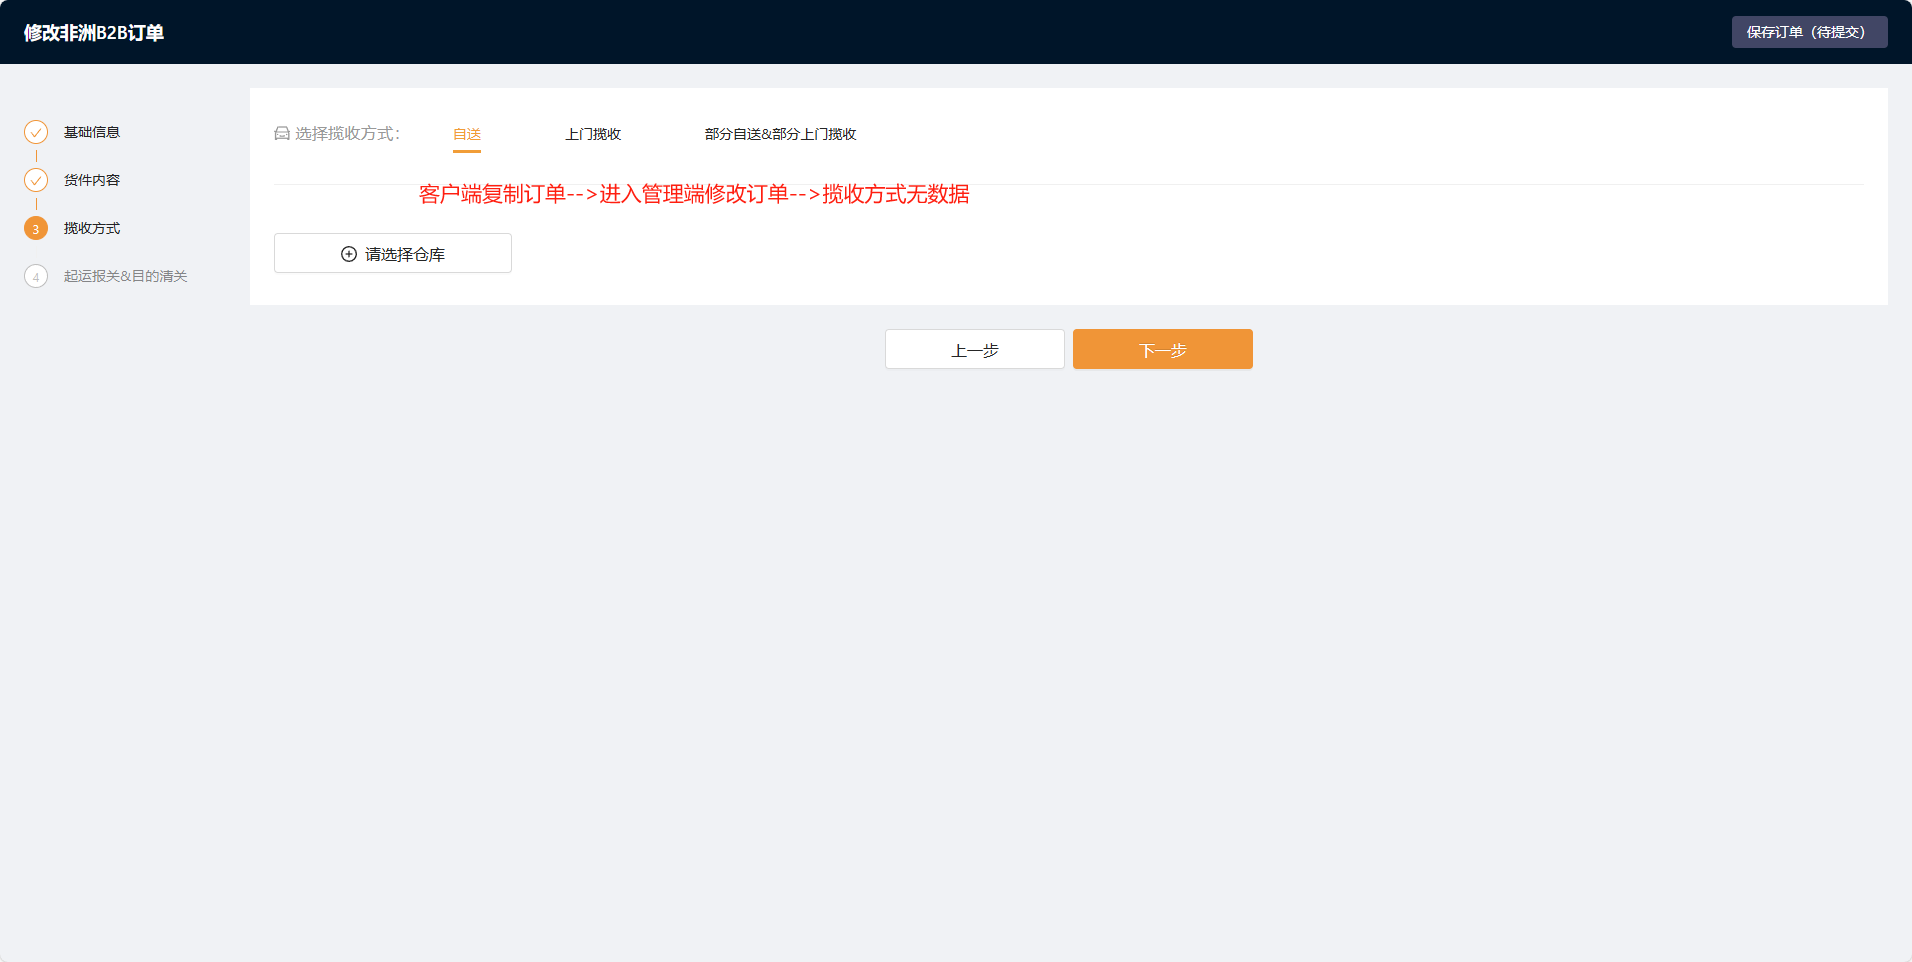Proceed with the orange 下一步 button
Image resolution: width=1912 pixels, height=962 pixels.
point(1162,350)
